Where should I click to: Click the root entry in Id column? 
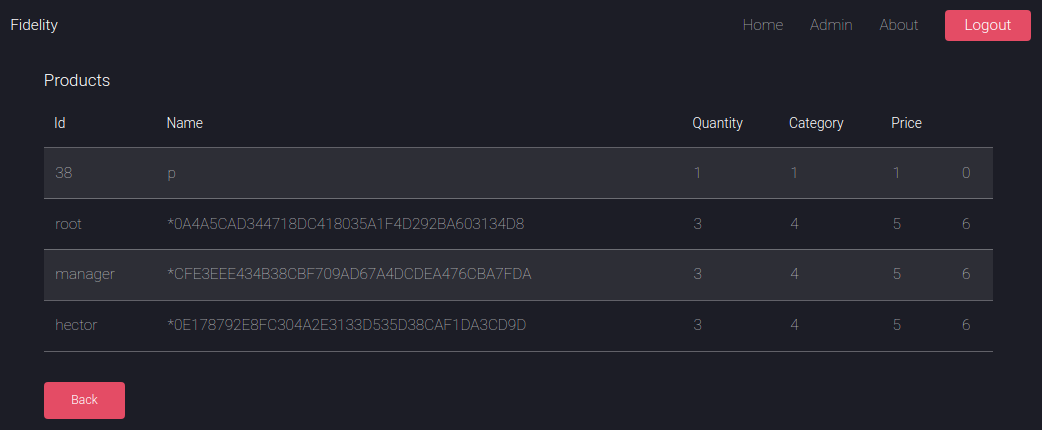coord(69,224)
